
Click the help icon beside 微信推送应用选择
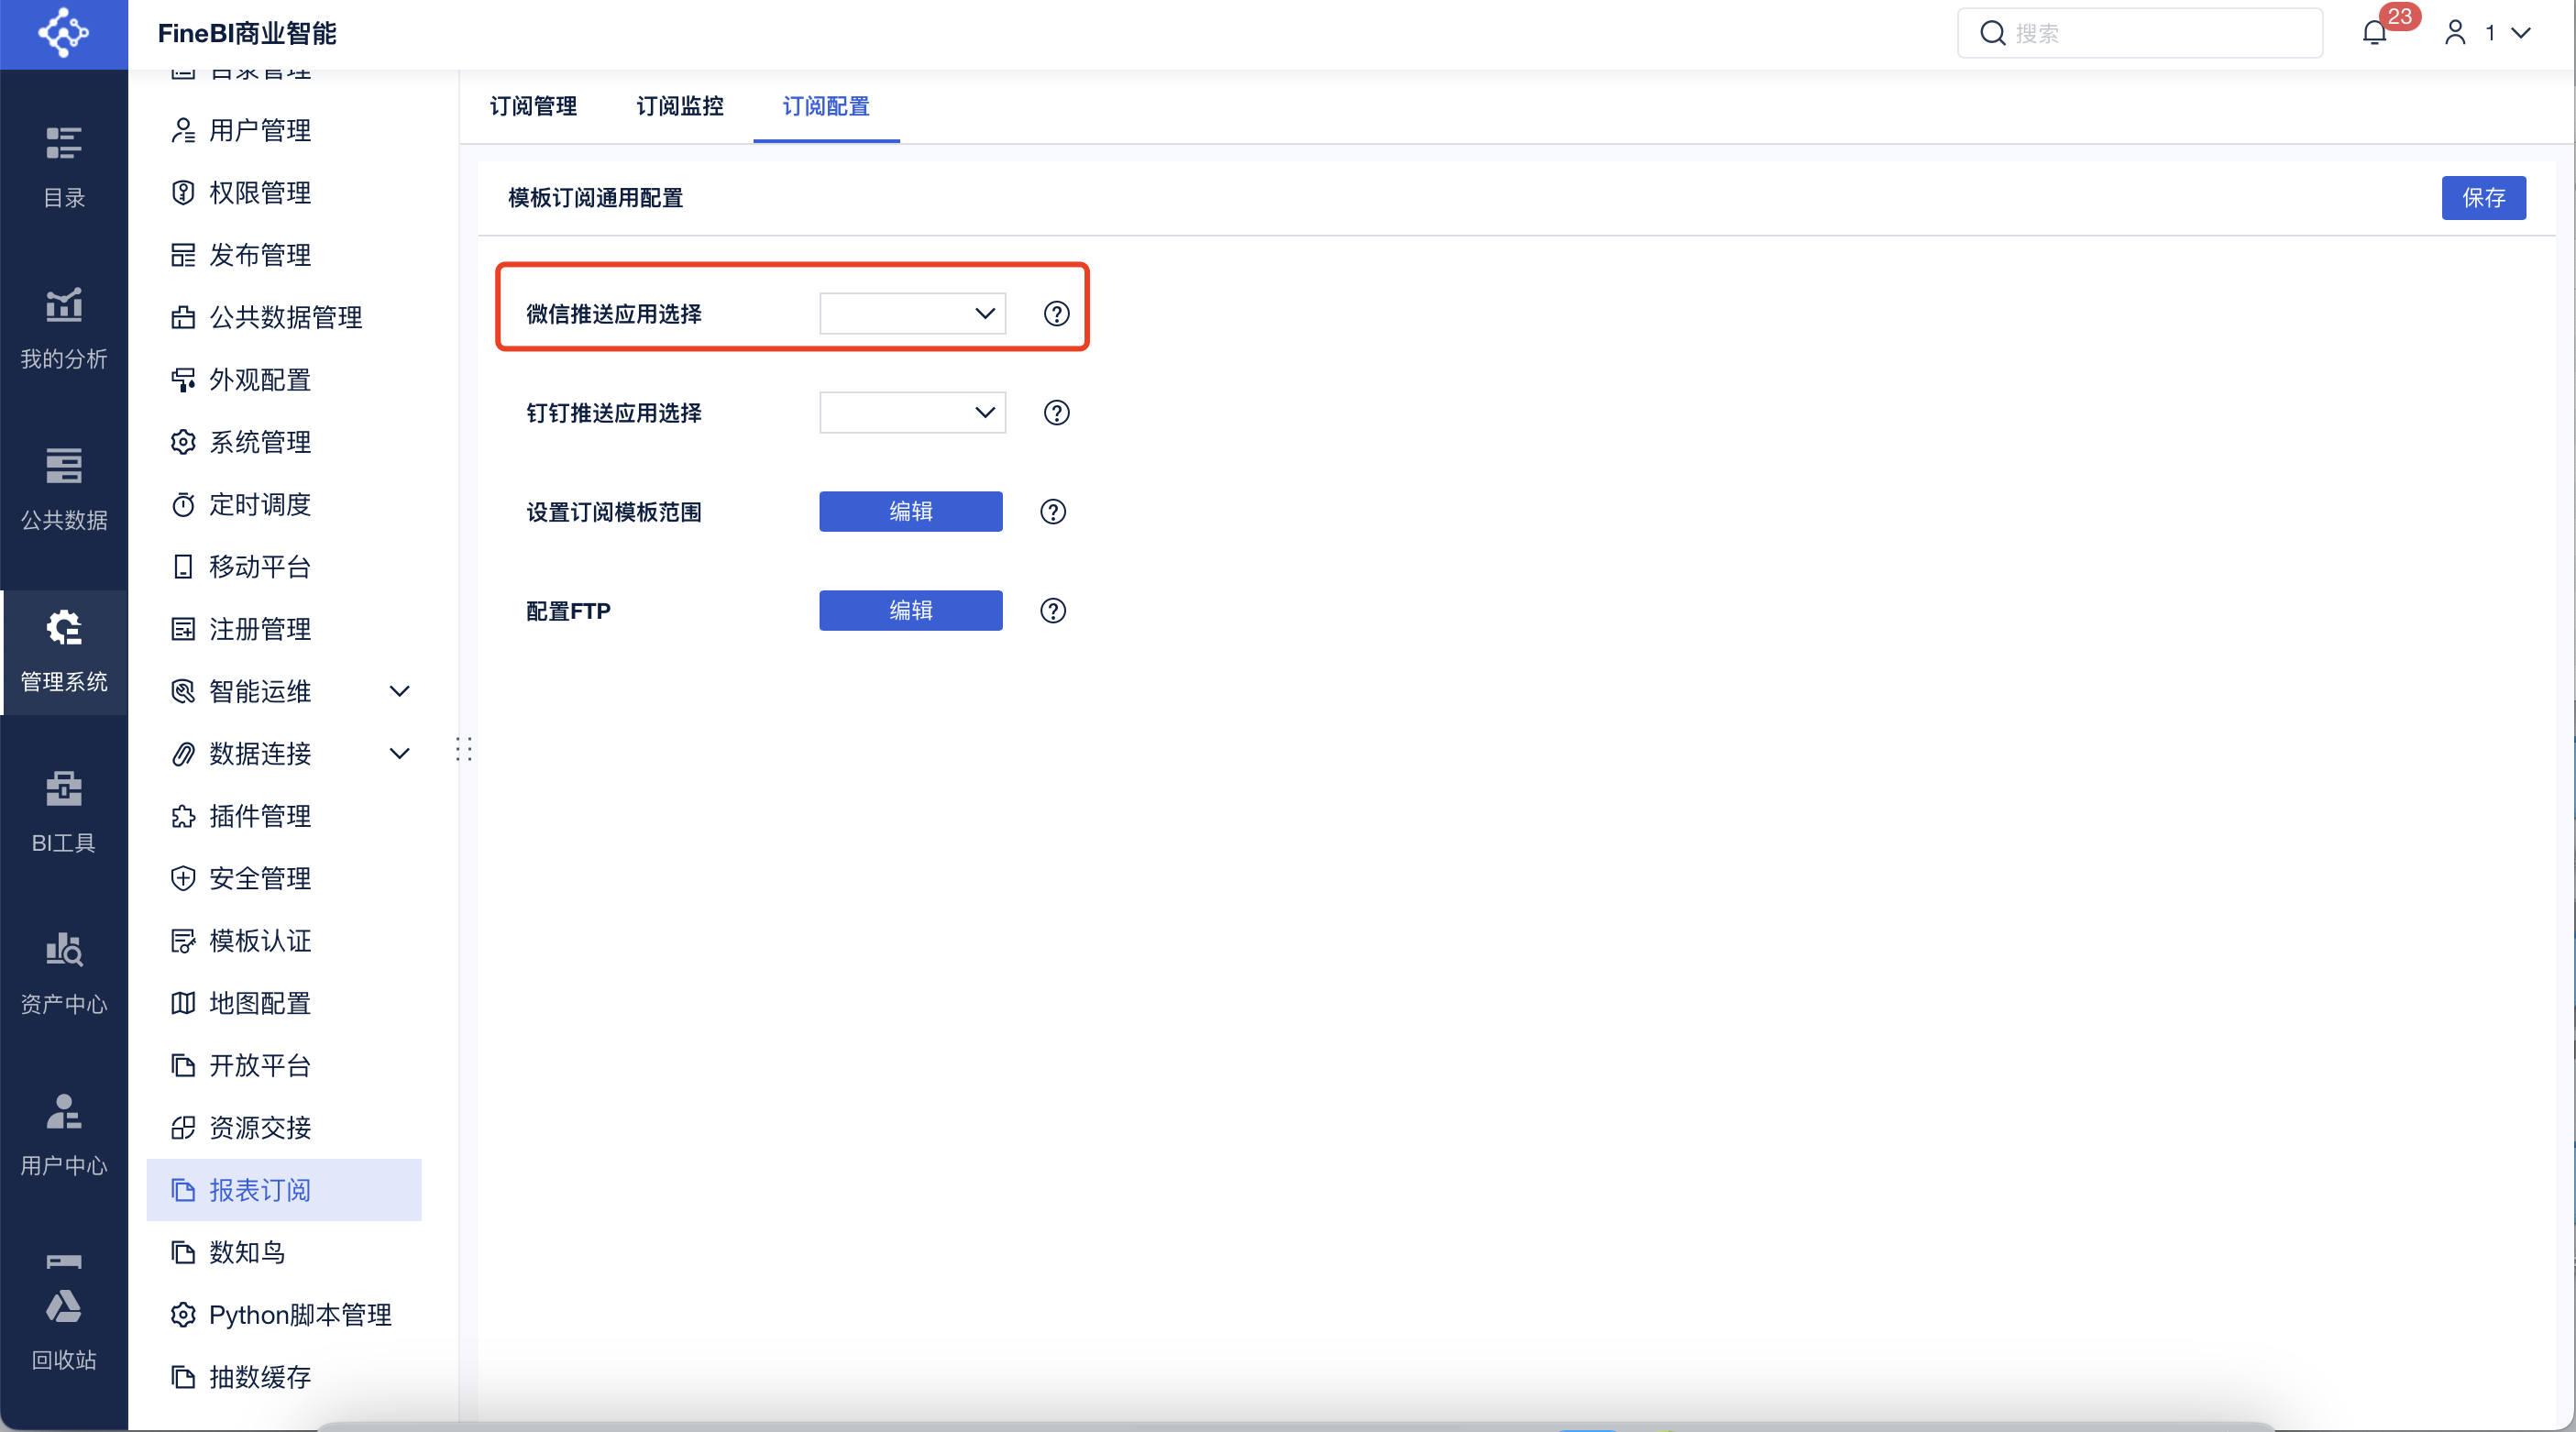click(1056, 314)
